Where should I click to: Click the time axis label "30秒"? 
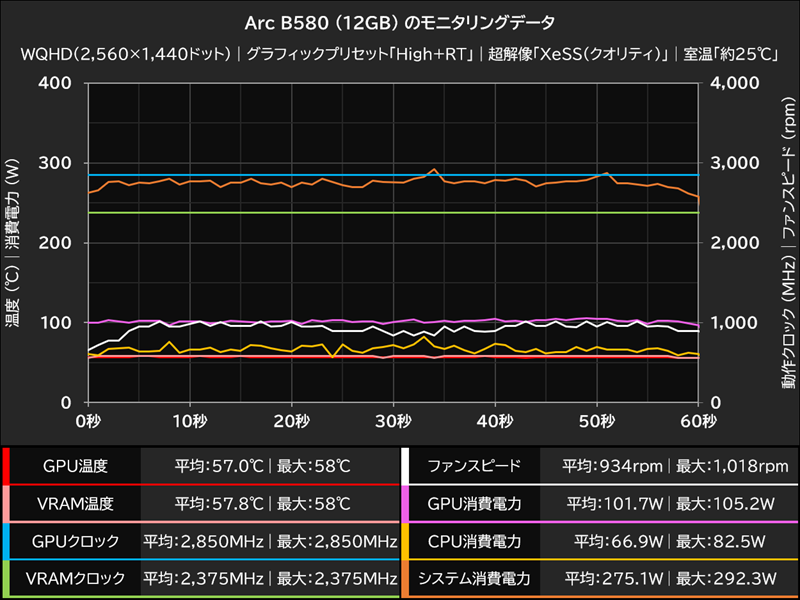(393, 421)
